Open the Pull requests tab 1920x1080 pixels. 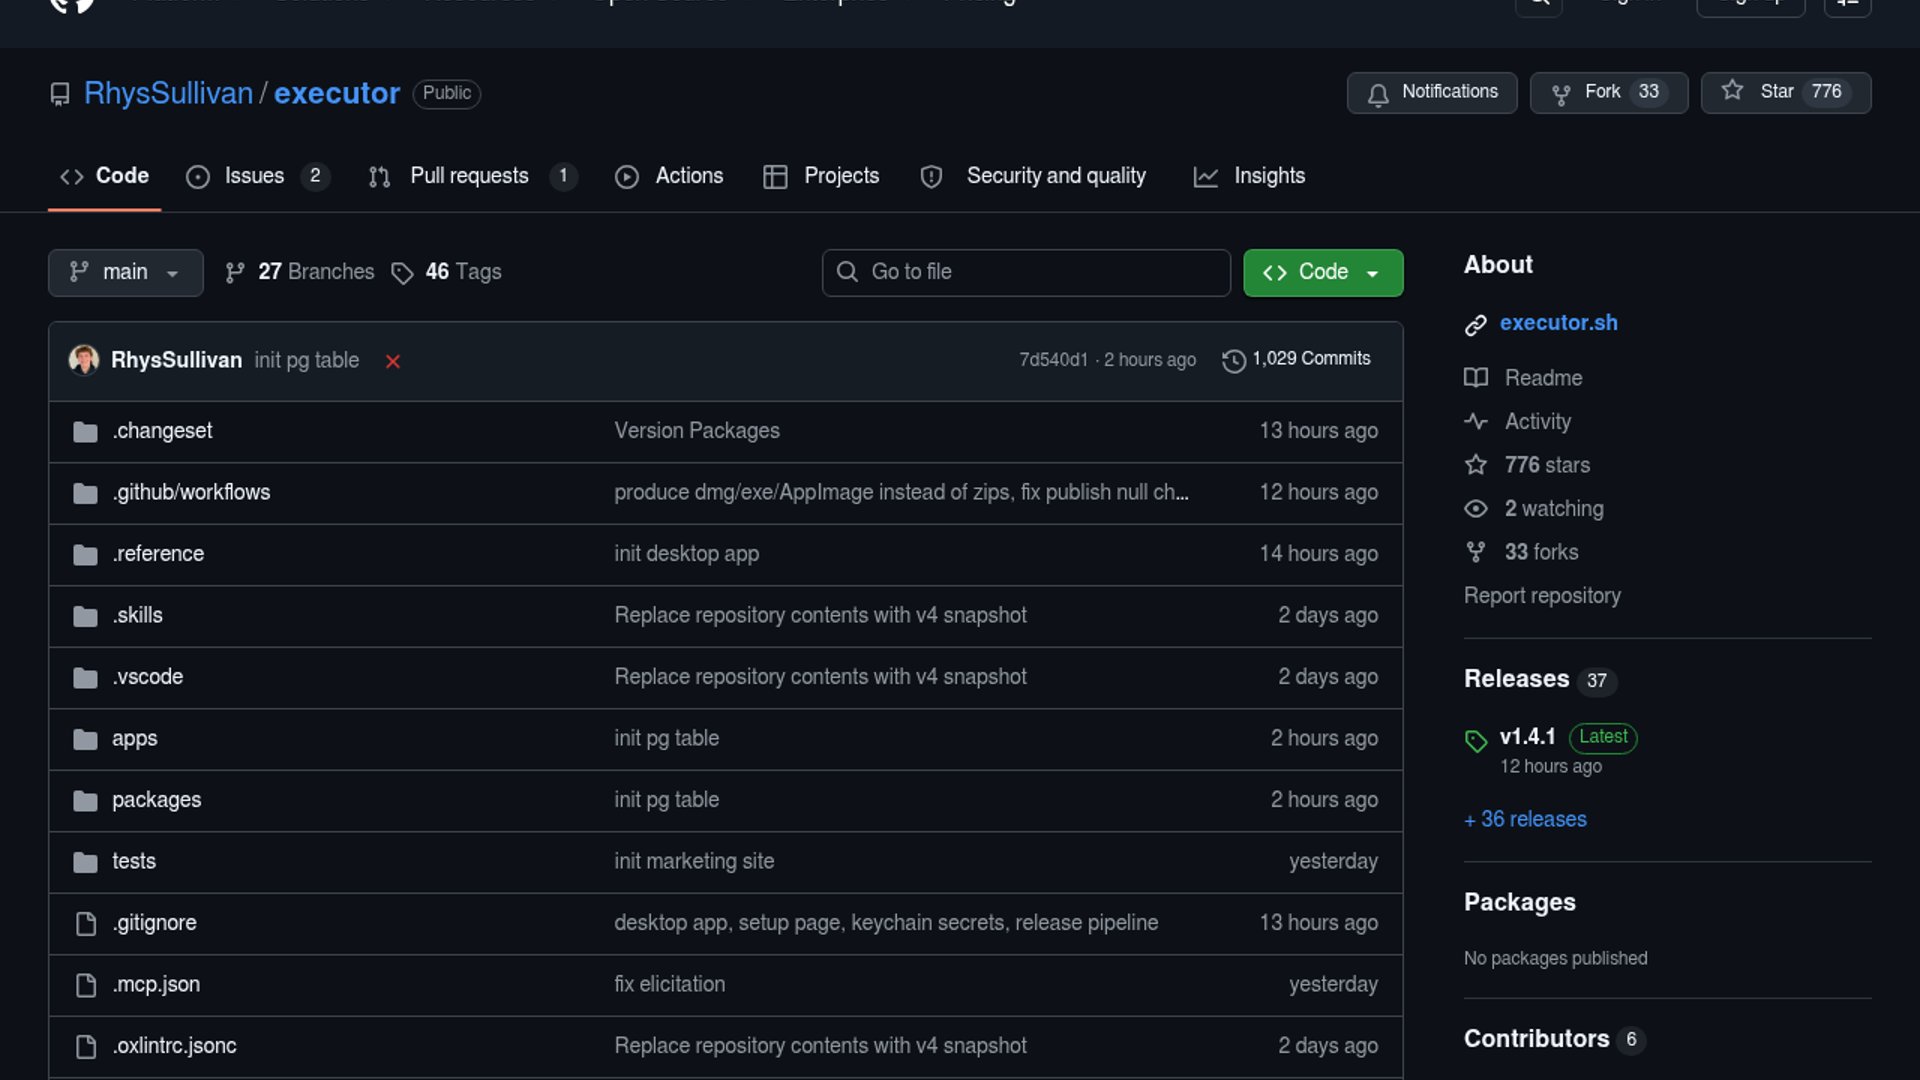coord(469,176)
